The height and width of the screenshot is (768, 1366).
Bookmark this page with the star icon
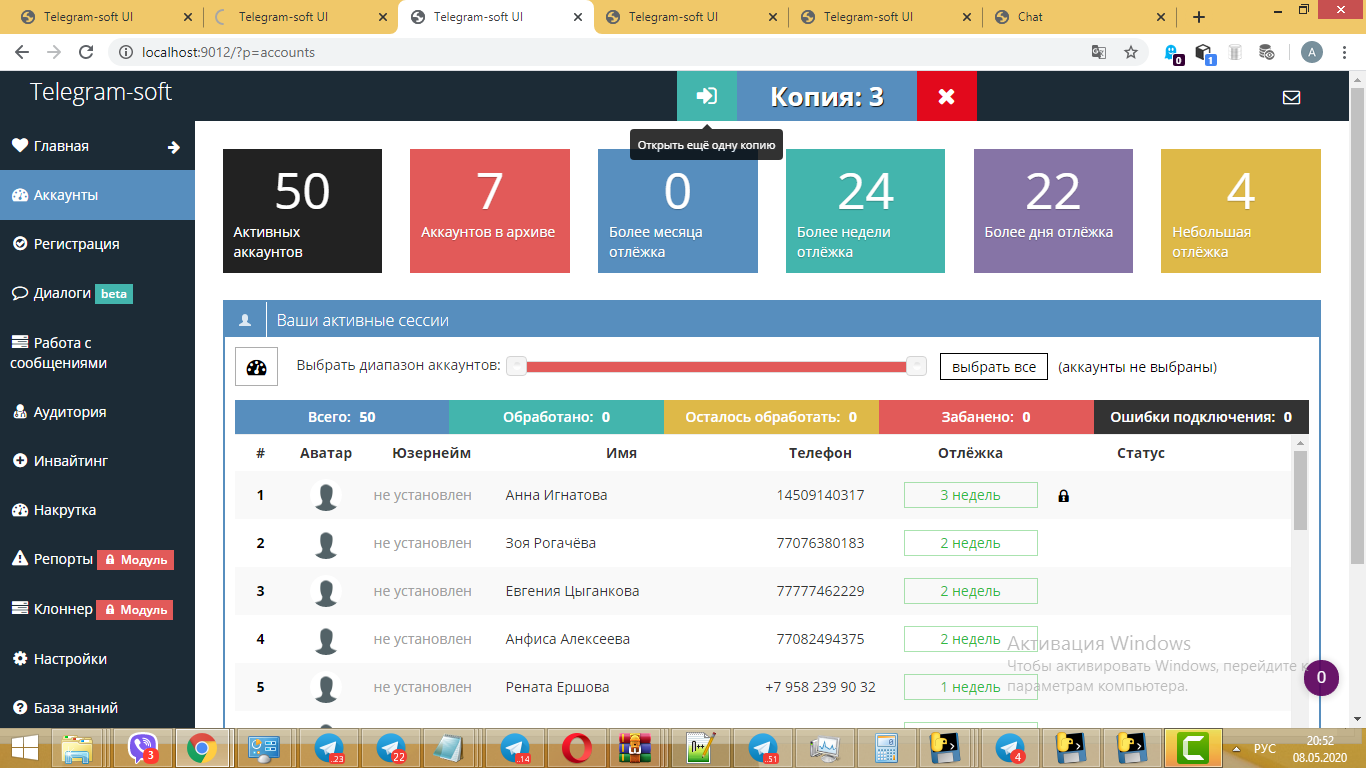(1131, 52)
